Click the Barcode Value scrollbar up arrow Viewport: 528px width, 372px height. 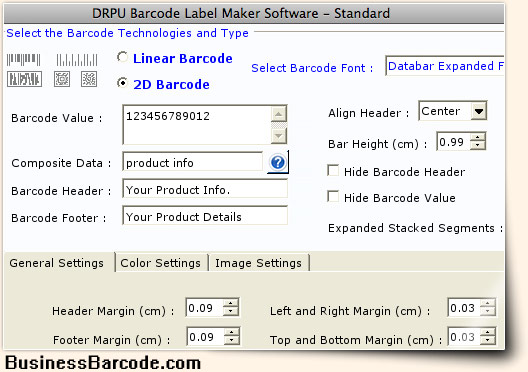tap(278, 114)
